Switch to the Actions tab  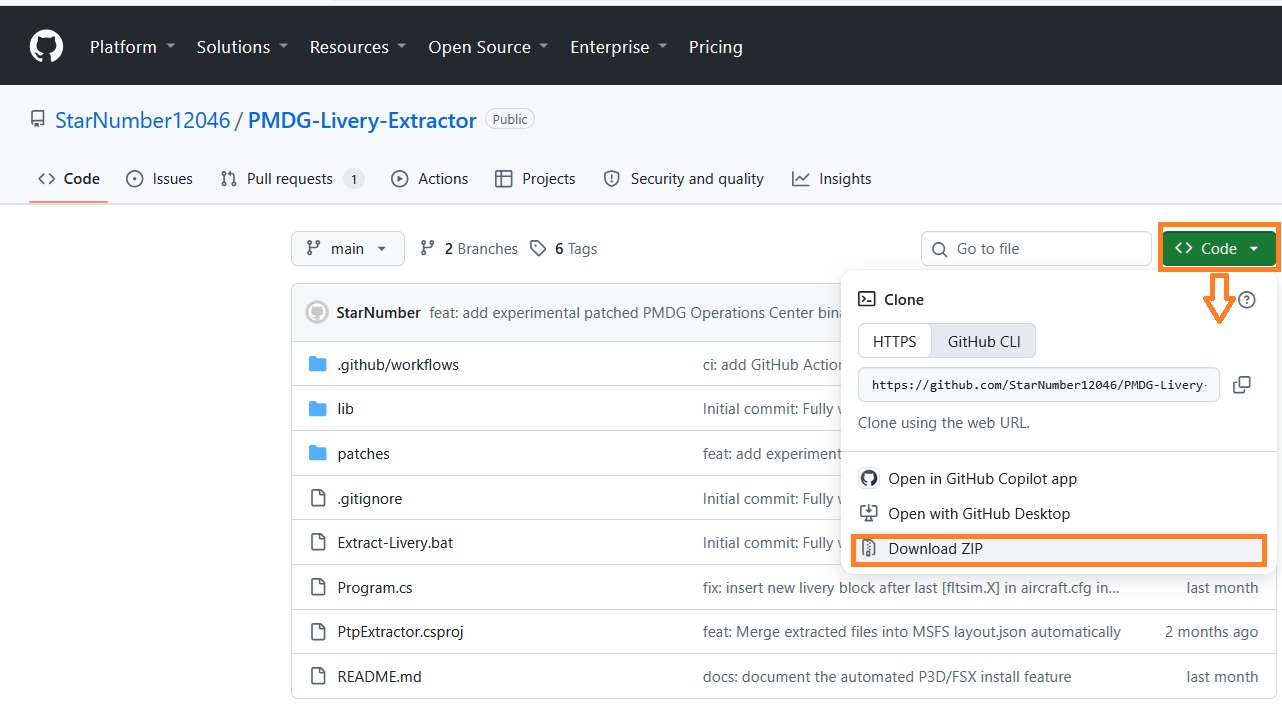click(x=429, y=179)
